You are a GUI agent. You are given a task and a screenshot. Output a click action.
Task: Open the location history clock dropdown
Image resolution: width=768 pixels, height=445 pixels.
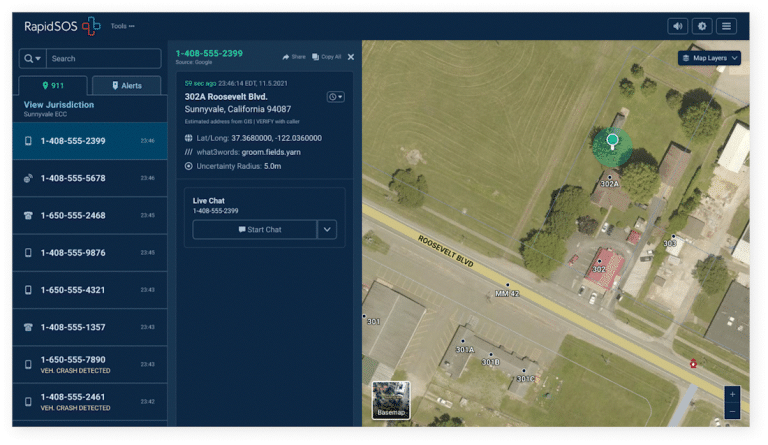(x=336, y=97)
